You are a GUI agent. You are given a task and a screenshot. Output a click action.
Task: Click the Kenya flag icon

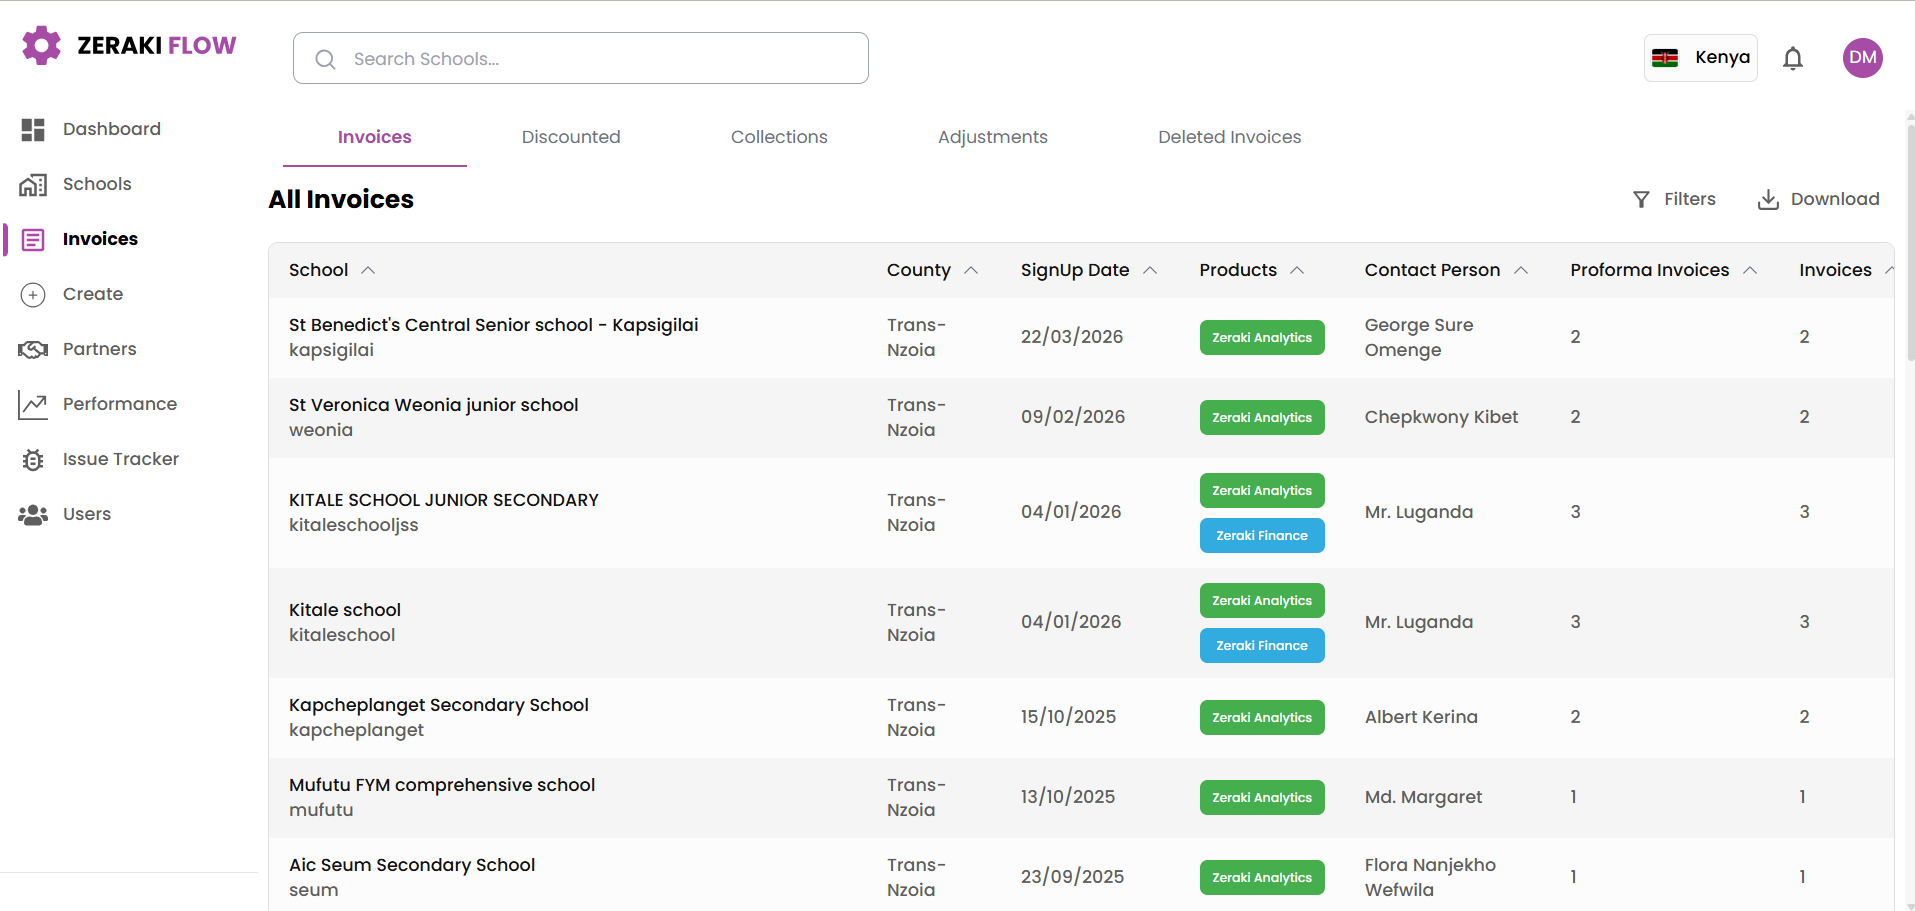[1665, 58]
